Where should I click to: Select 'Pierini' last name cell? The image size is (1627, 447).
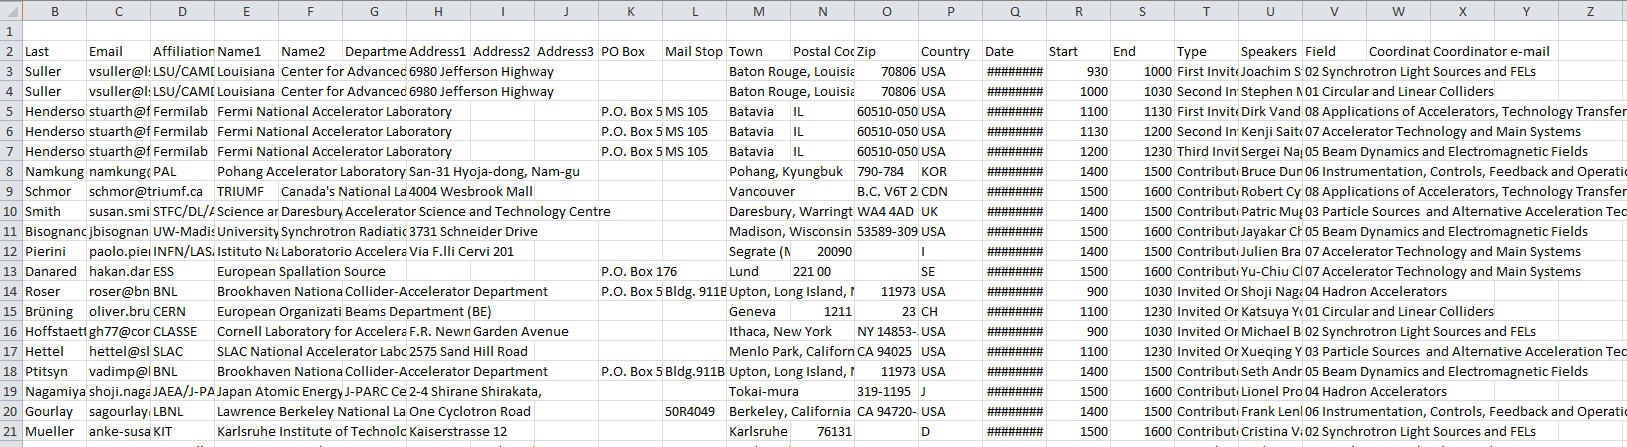pyautogui.click(x=54, y=251)
